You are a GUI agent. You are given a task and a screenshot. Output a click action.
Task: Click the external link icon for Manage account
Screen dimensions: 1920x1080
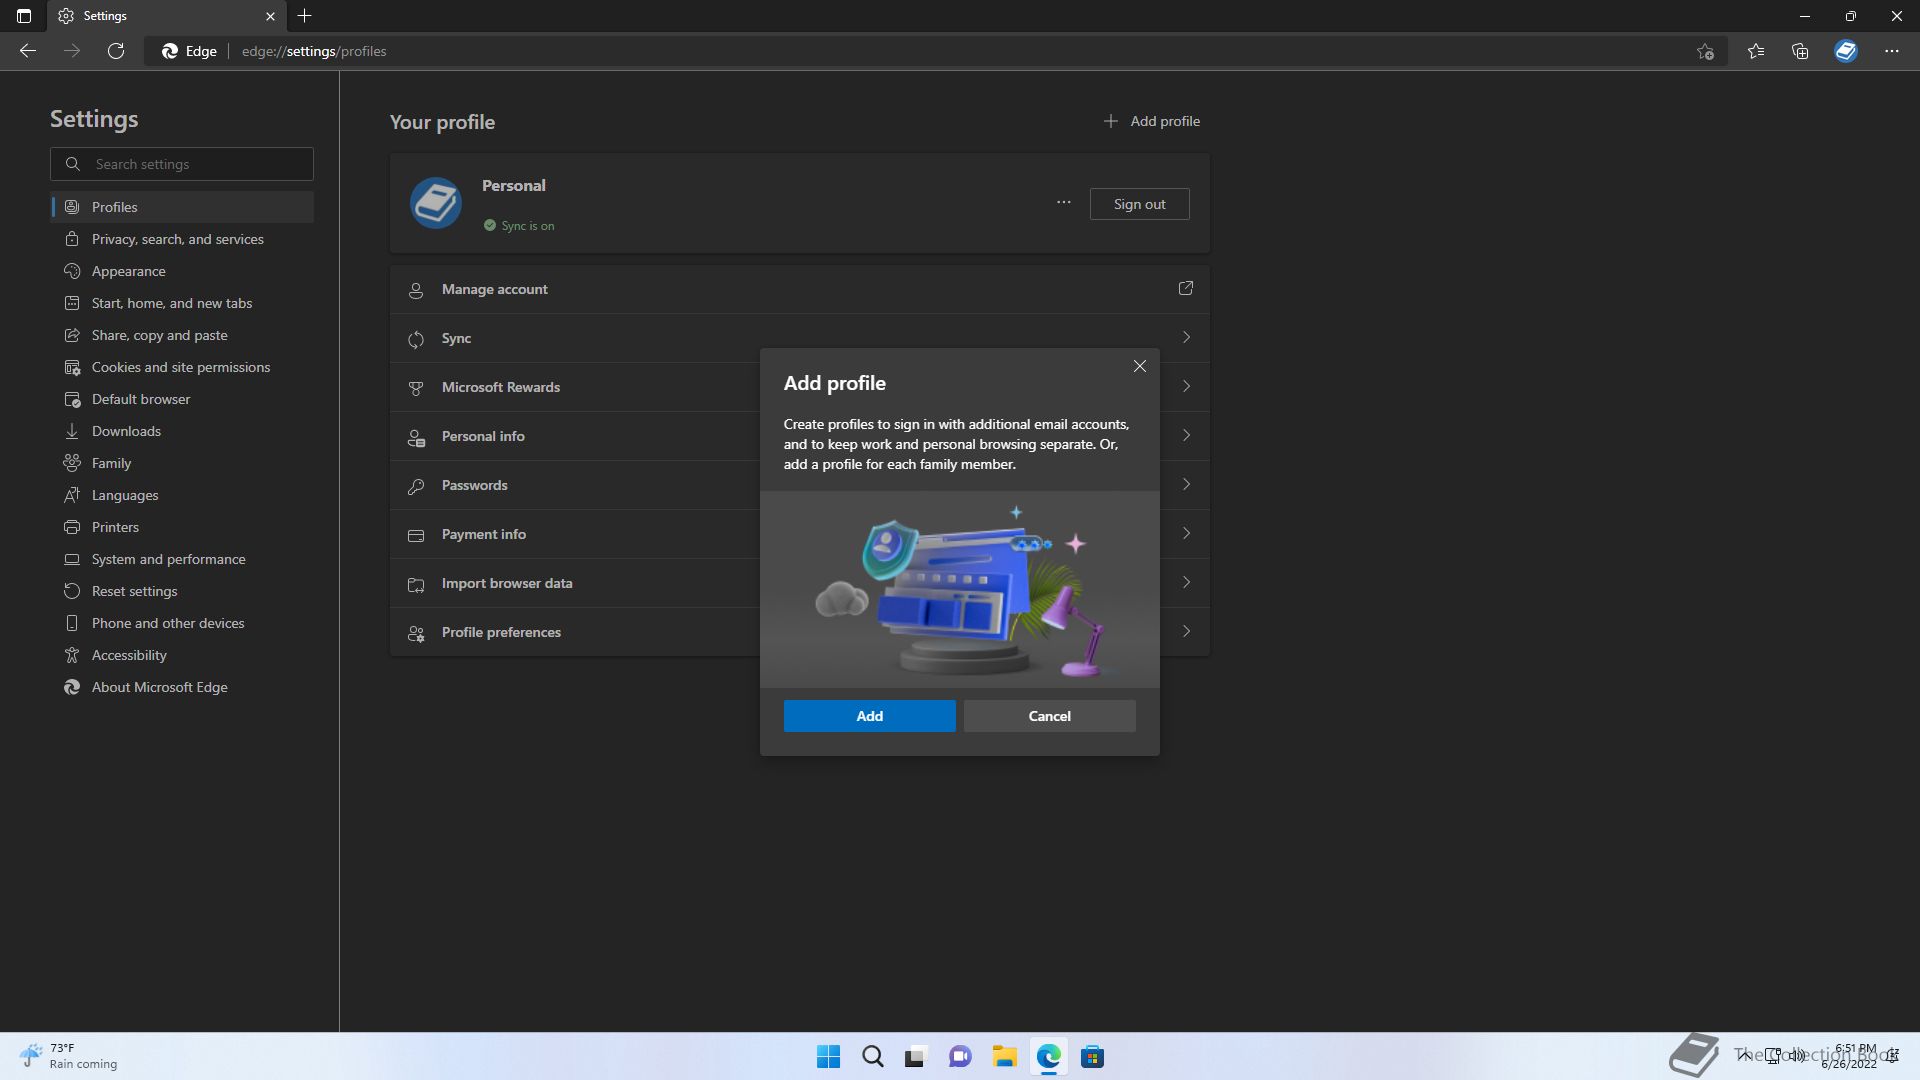tap(1186, 288)
